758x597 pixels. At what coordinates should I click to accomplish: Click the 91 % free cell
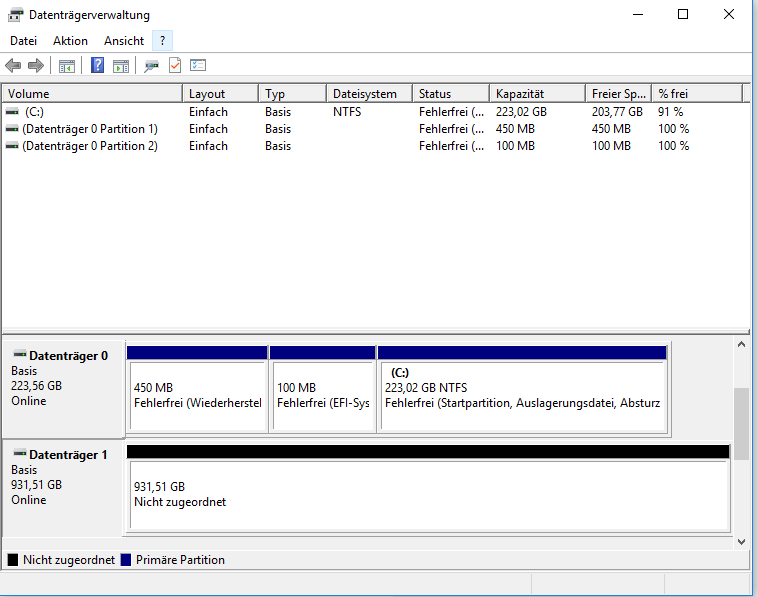[671, 112]
